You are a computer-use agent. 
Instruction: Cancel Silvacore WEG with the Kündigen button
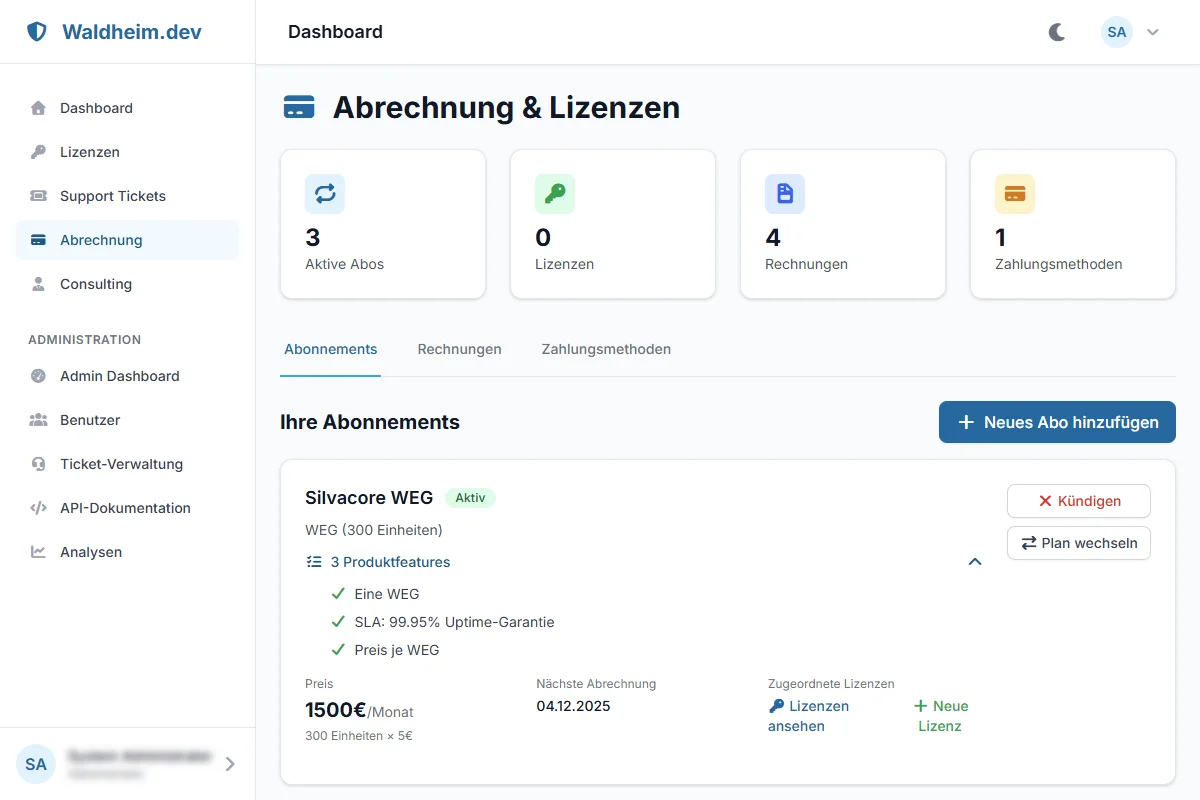tap(1078, 501)
